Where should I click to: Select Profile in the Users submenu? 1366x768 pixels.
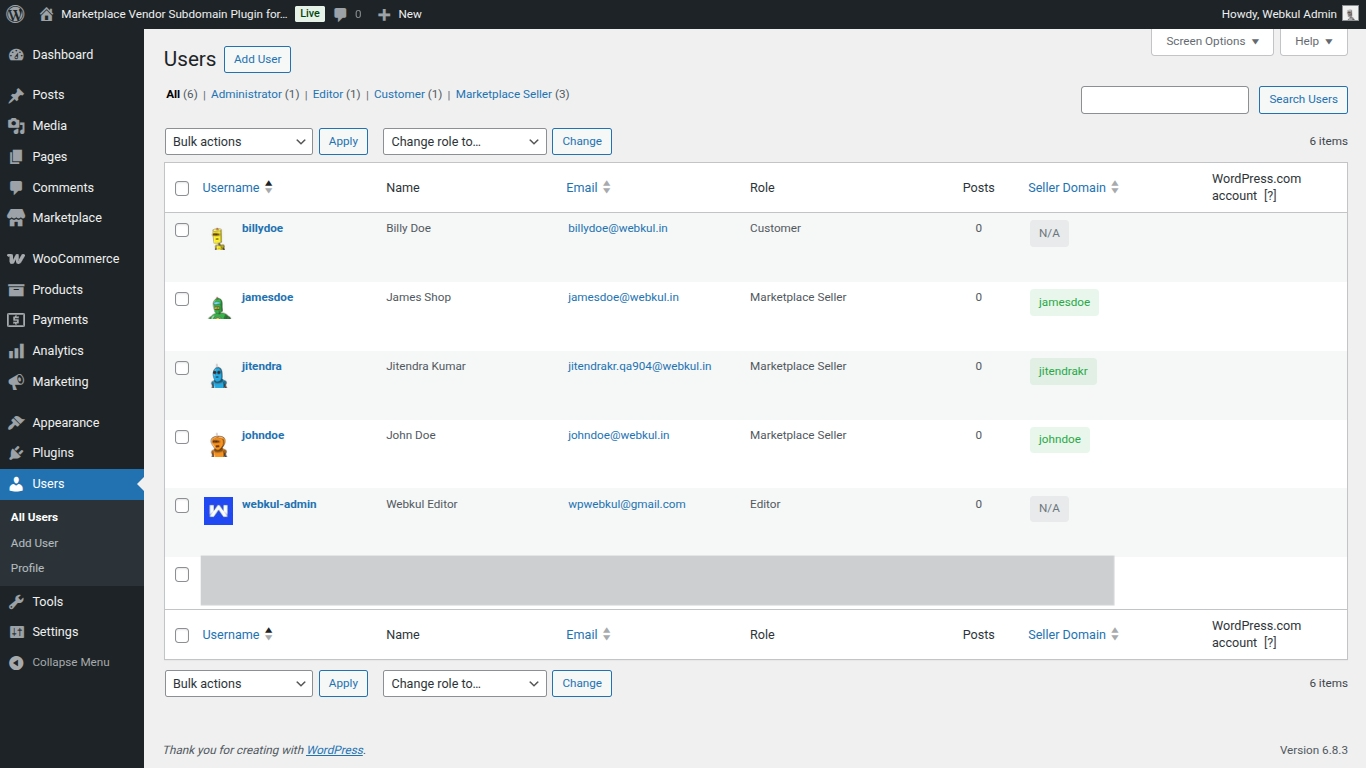coord(27,567)
